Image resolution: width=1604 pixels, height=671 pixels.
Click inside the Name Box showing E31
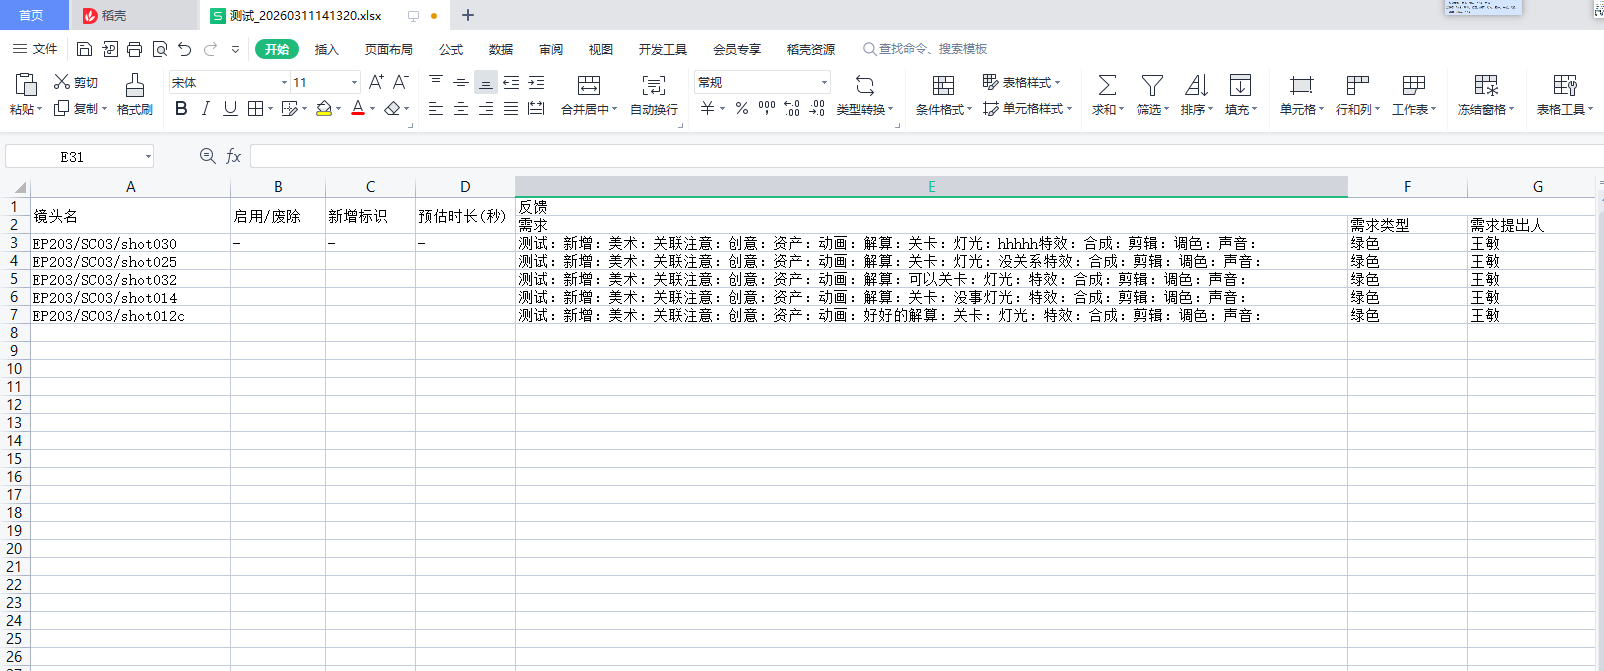(x=72, y=156)
